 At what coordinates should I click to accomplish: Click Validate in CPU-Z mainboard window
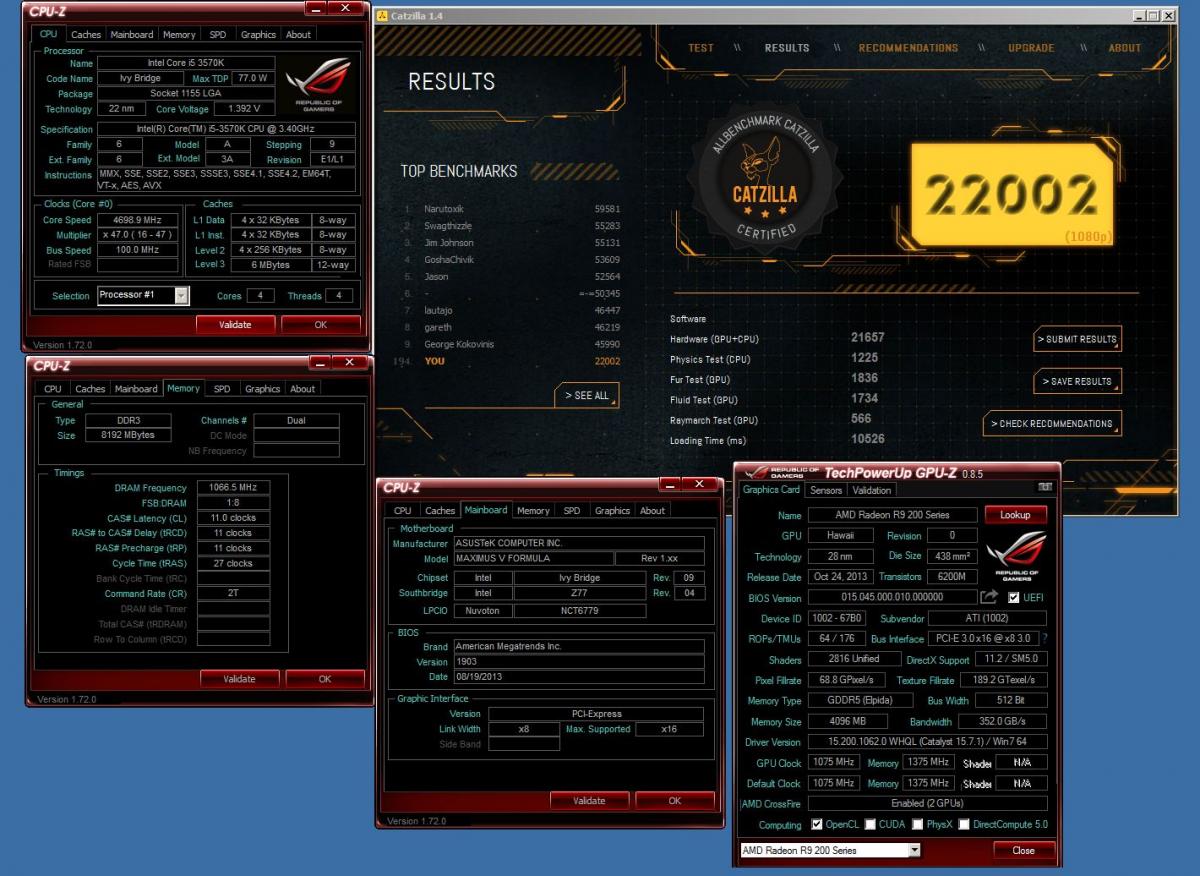pyautogui.click(x=589, y=800)
